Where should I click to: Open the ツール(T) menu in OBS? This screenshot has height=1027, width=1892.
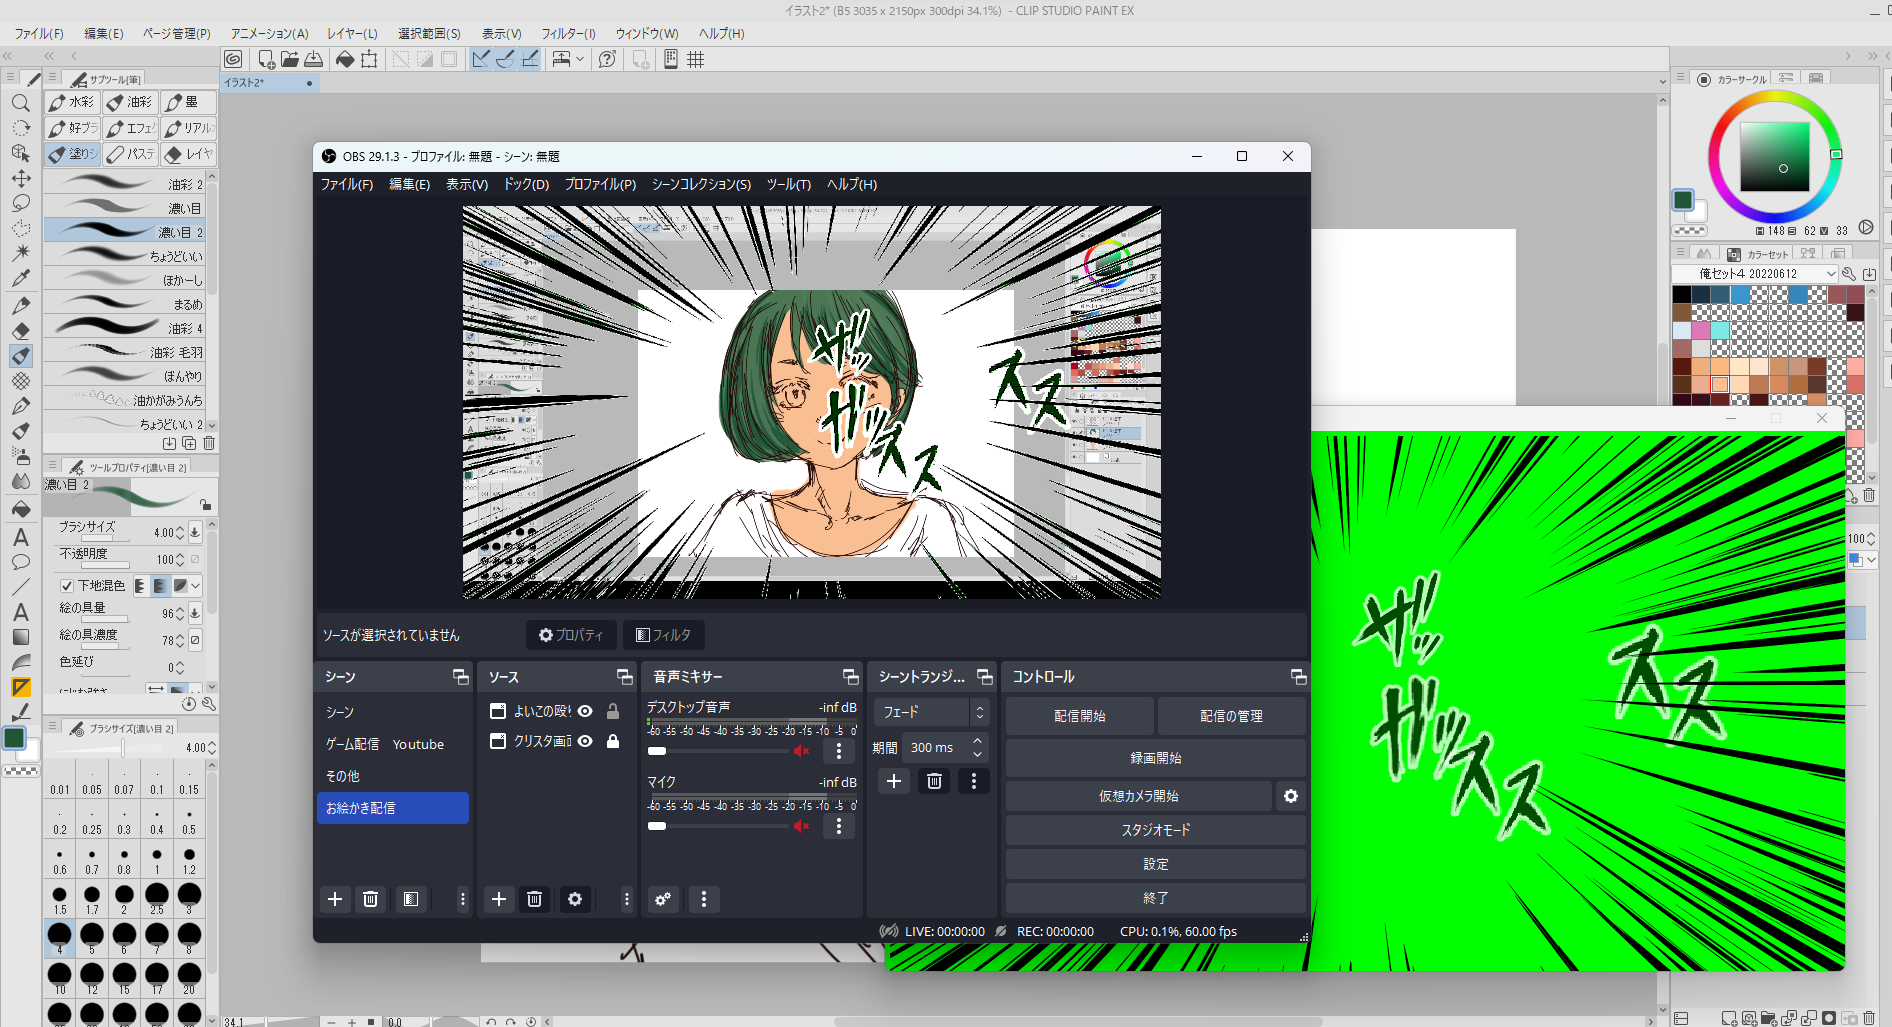[x=789, y=184]
